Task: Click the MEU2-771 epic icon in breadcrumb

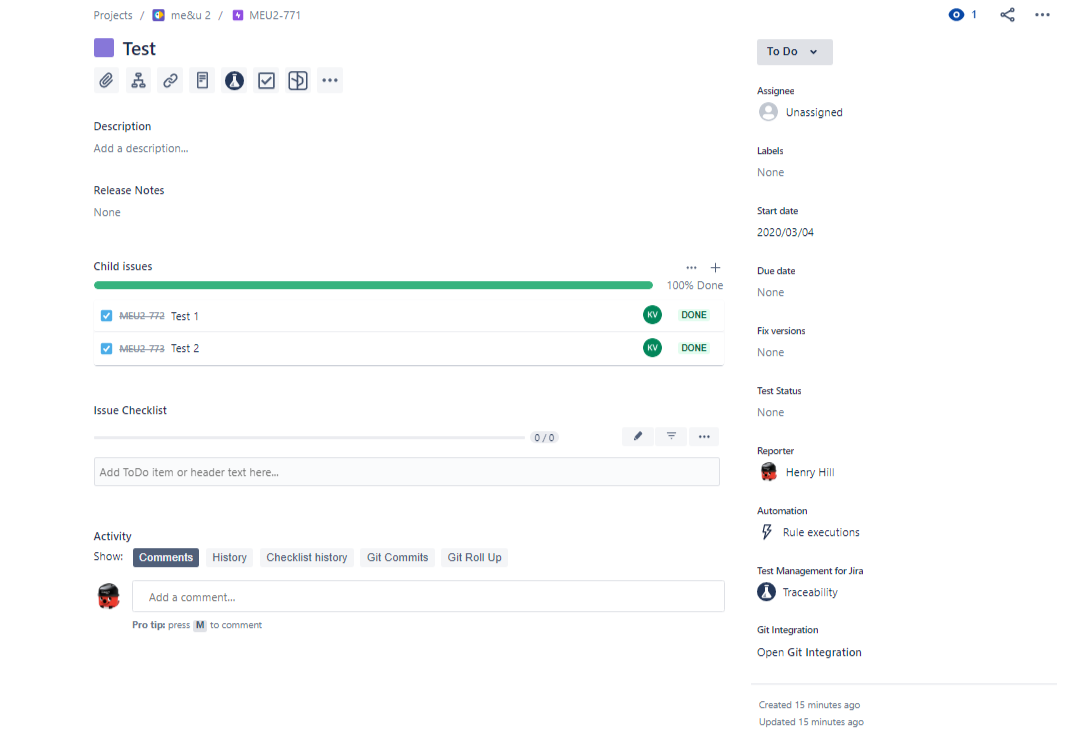Action: coord(238,15)
